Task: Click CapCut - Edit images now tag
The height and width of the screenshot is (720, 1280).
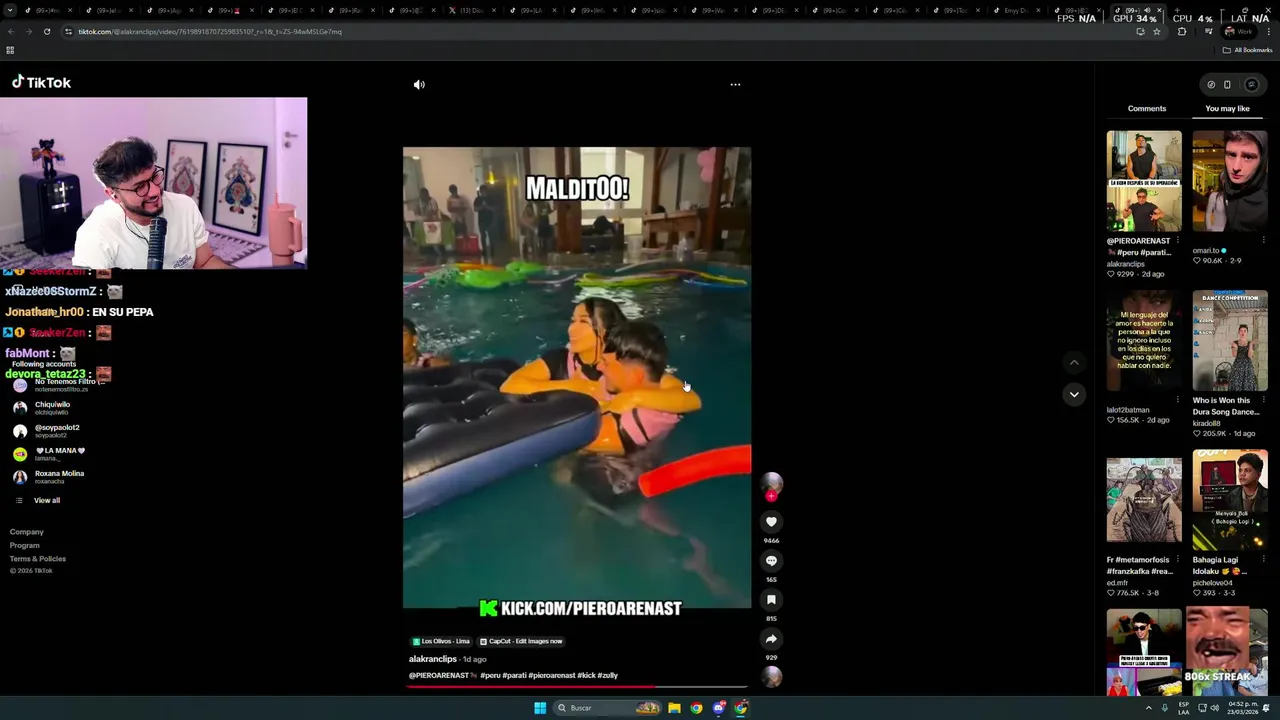Action: click(521, 641)
